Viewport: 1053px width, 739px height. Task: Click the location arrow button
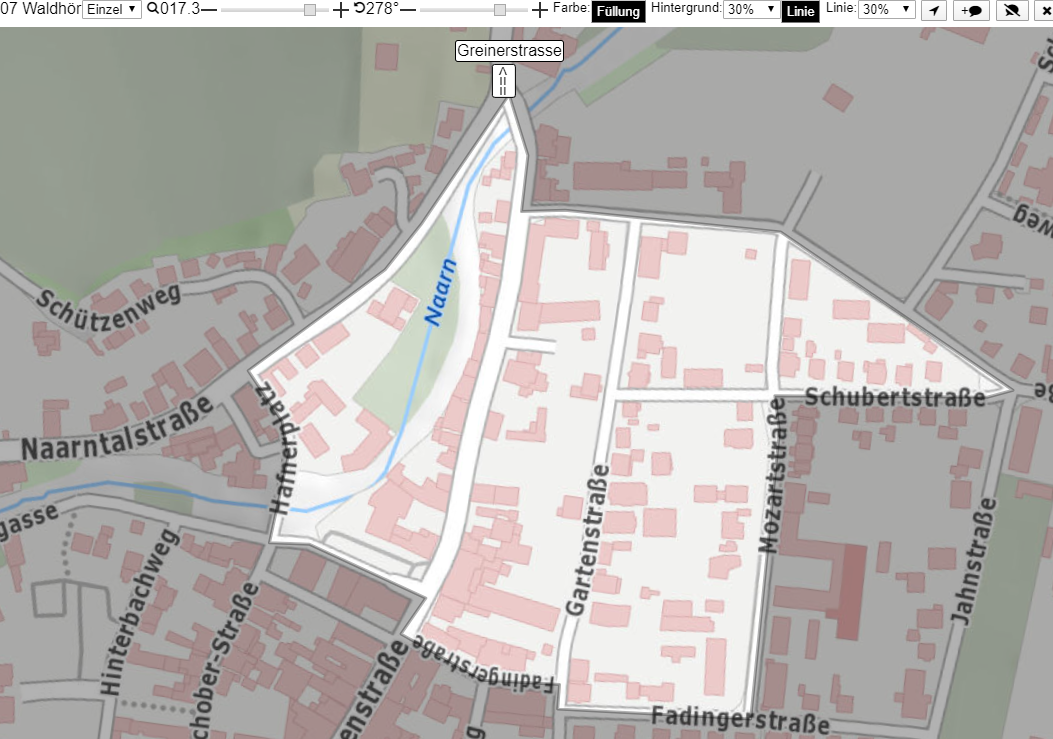click(x=933, y=10)
